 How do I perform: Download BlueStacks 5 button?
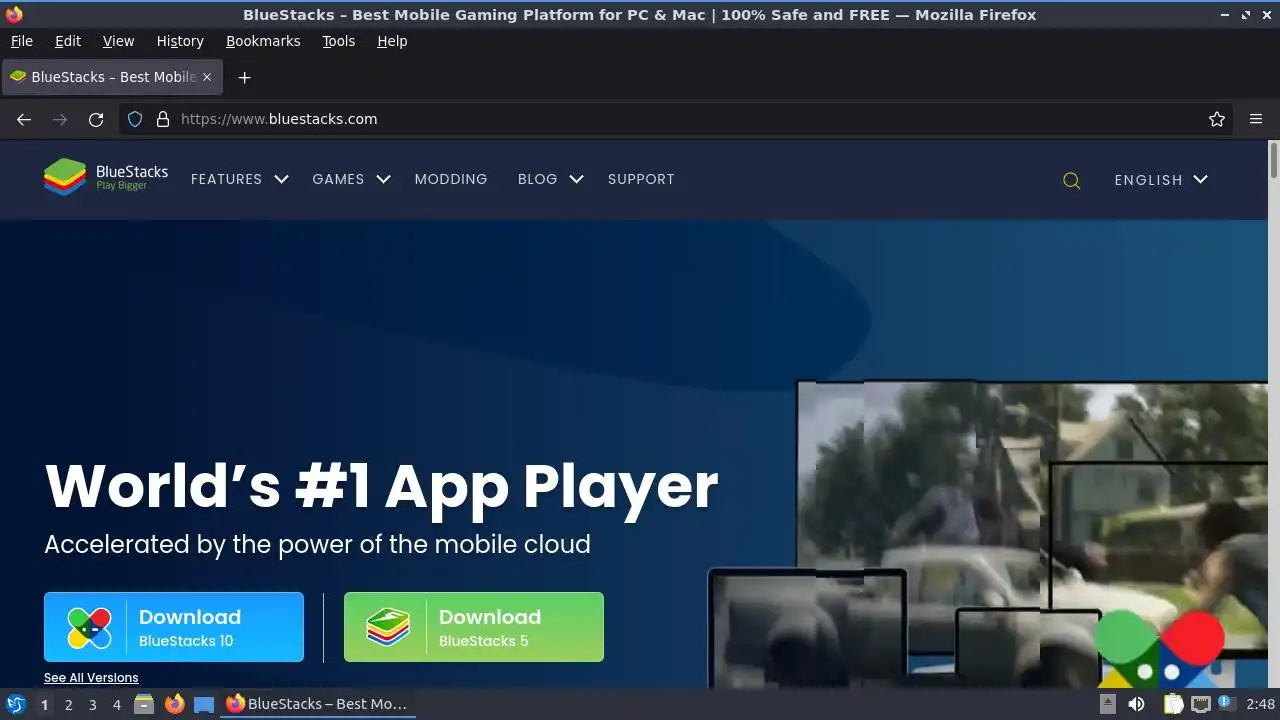click(474, 627)
